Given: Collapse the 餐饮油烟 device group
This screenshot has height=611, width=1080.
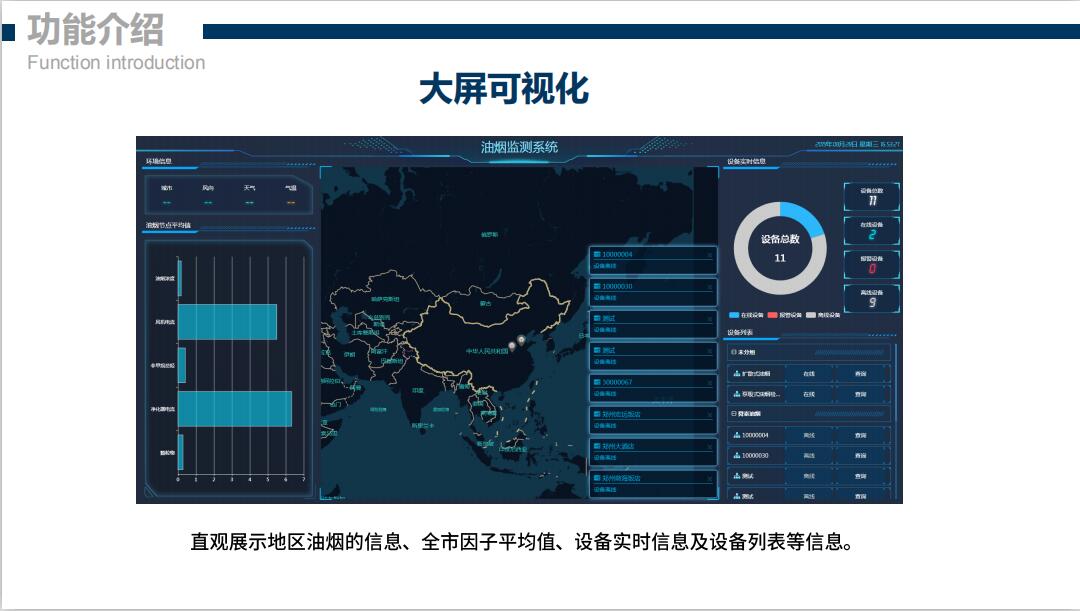Looking at the screenshot, I should tap(734, 414).
